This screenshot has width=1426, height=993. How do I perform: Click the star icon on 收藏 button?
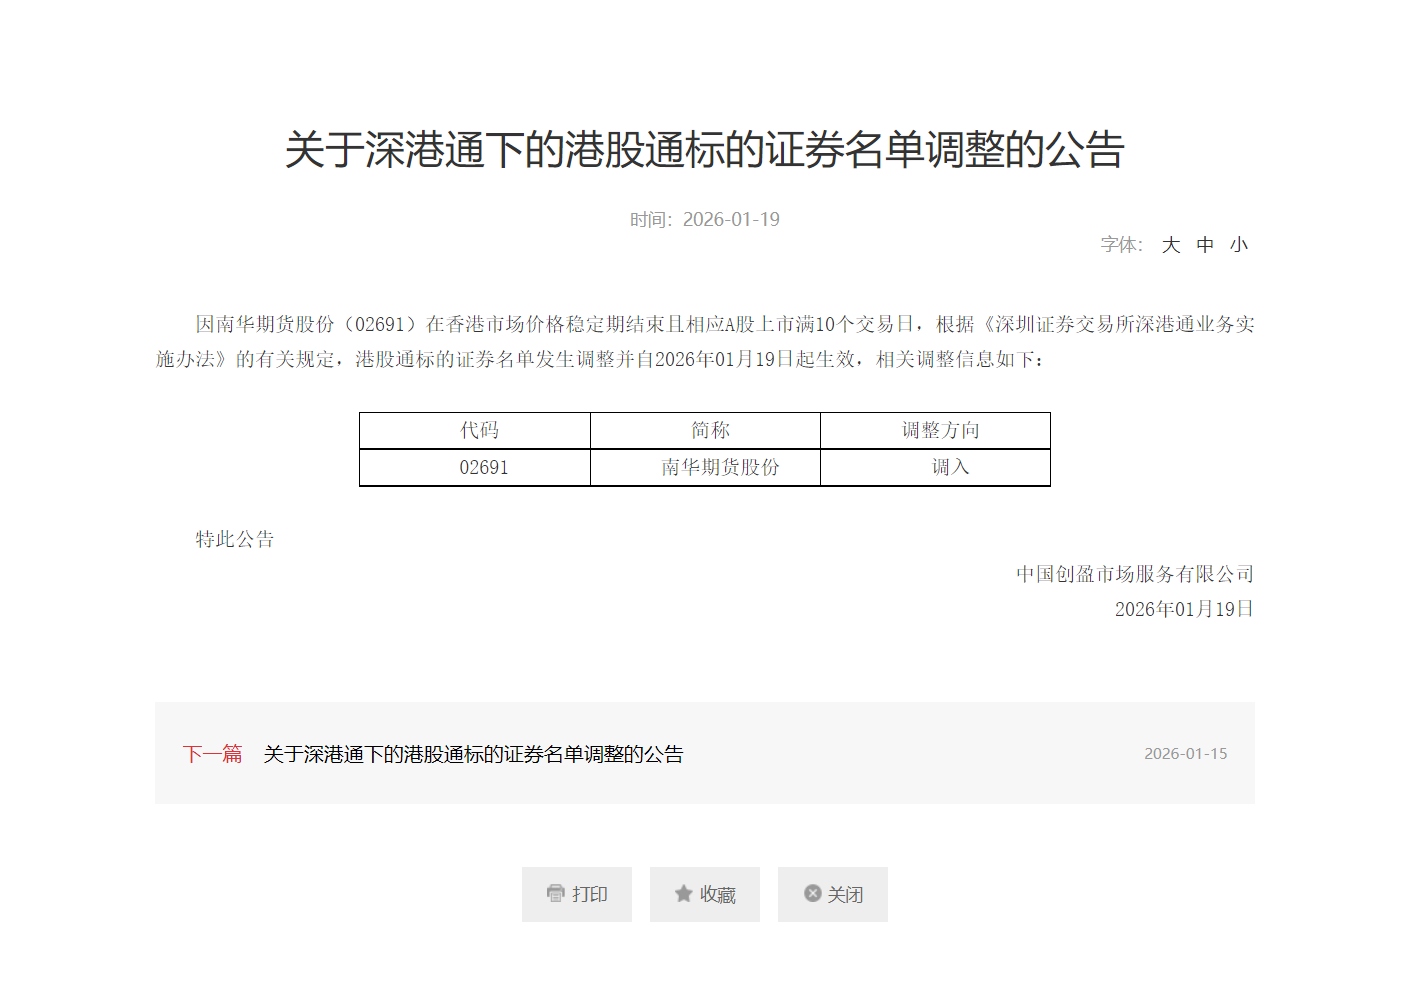click(684, 893)
